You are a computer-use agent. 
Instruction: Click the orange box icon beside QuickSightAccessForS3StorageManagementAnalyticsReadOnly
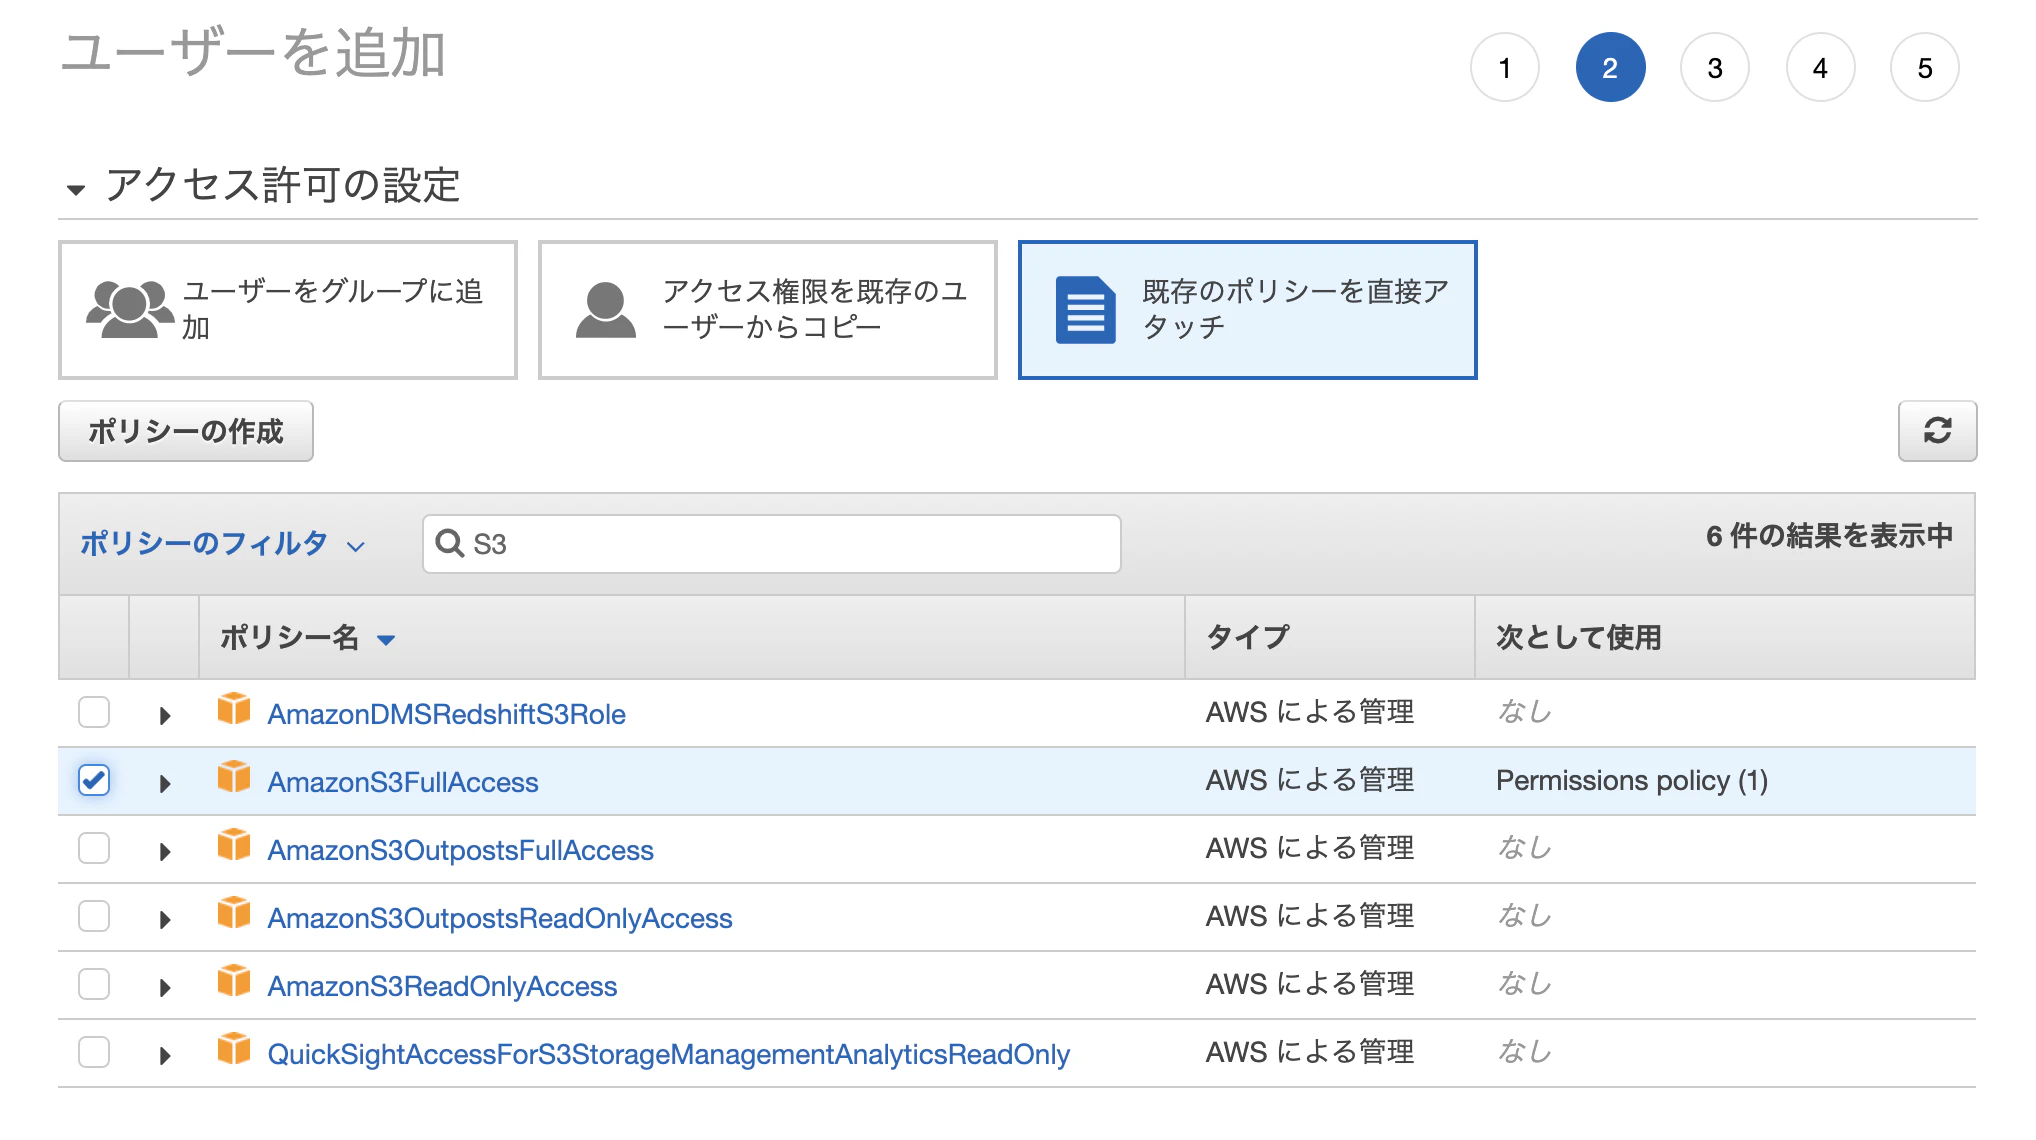click(234, 1049)
